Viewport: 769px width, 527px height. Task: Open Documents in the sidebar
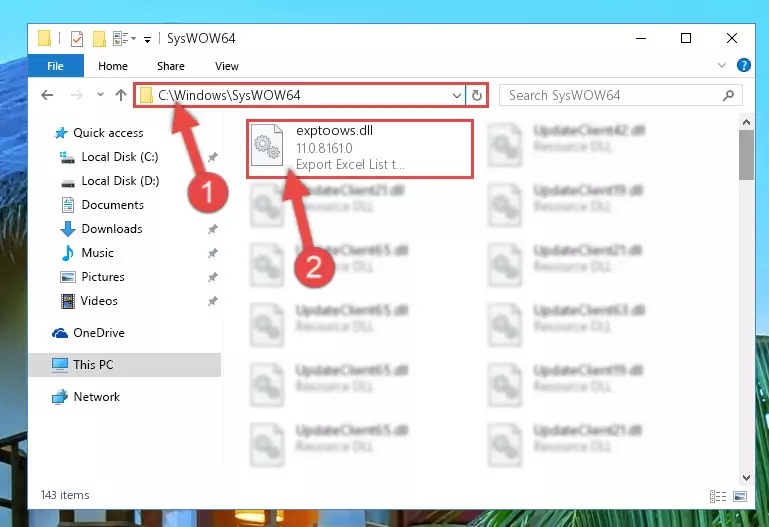(112, 205)
